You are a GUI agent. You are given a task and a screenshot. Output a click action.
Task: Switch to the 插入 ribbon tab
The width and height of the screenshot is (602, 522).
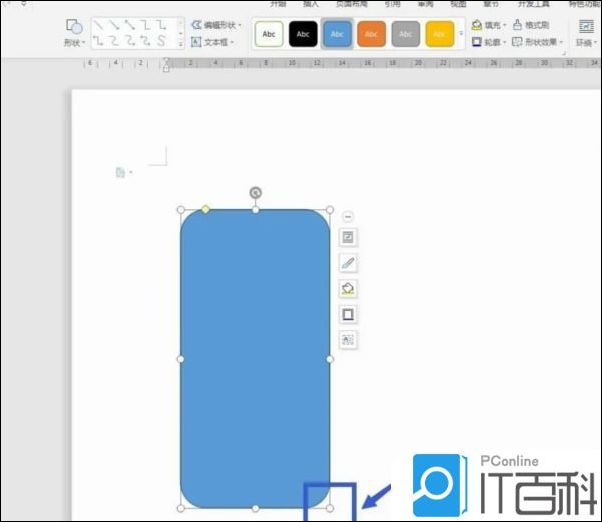click(x=311, y=4)
